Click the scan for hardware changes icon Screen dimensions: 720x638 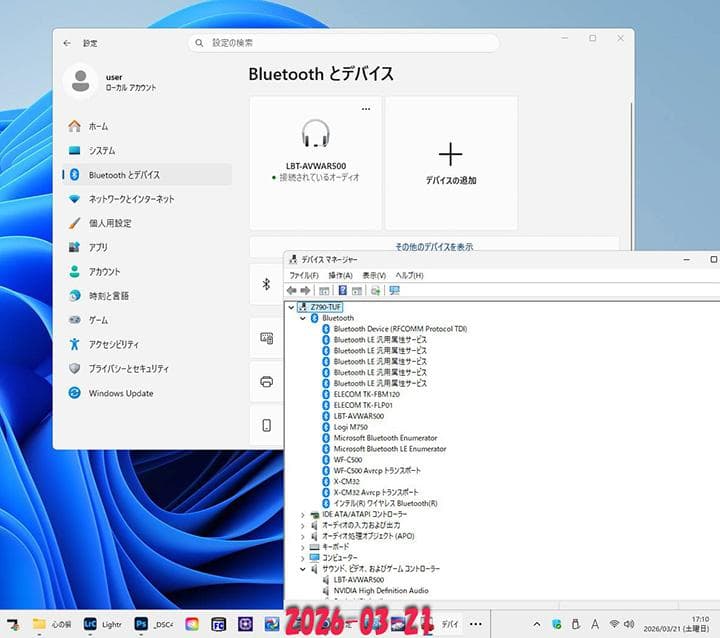coord(375,290)
